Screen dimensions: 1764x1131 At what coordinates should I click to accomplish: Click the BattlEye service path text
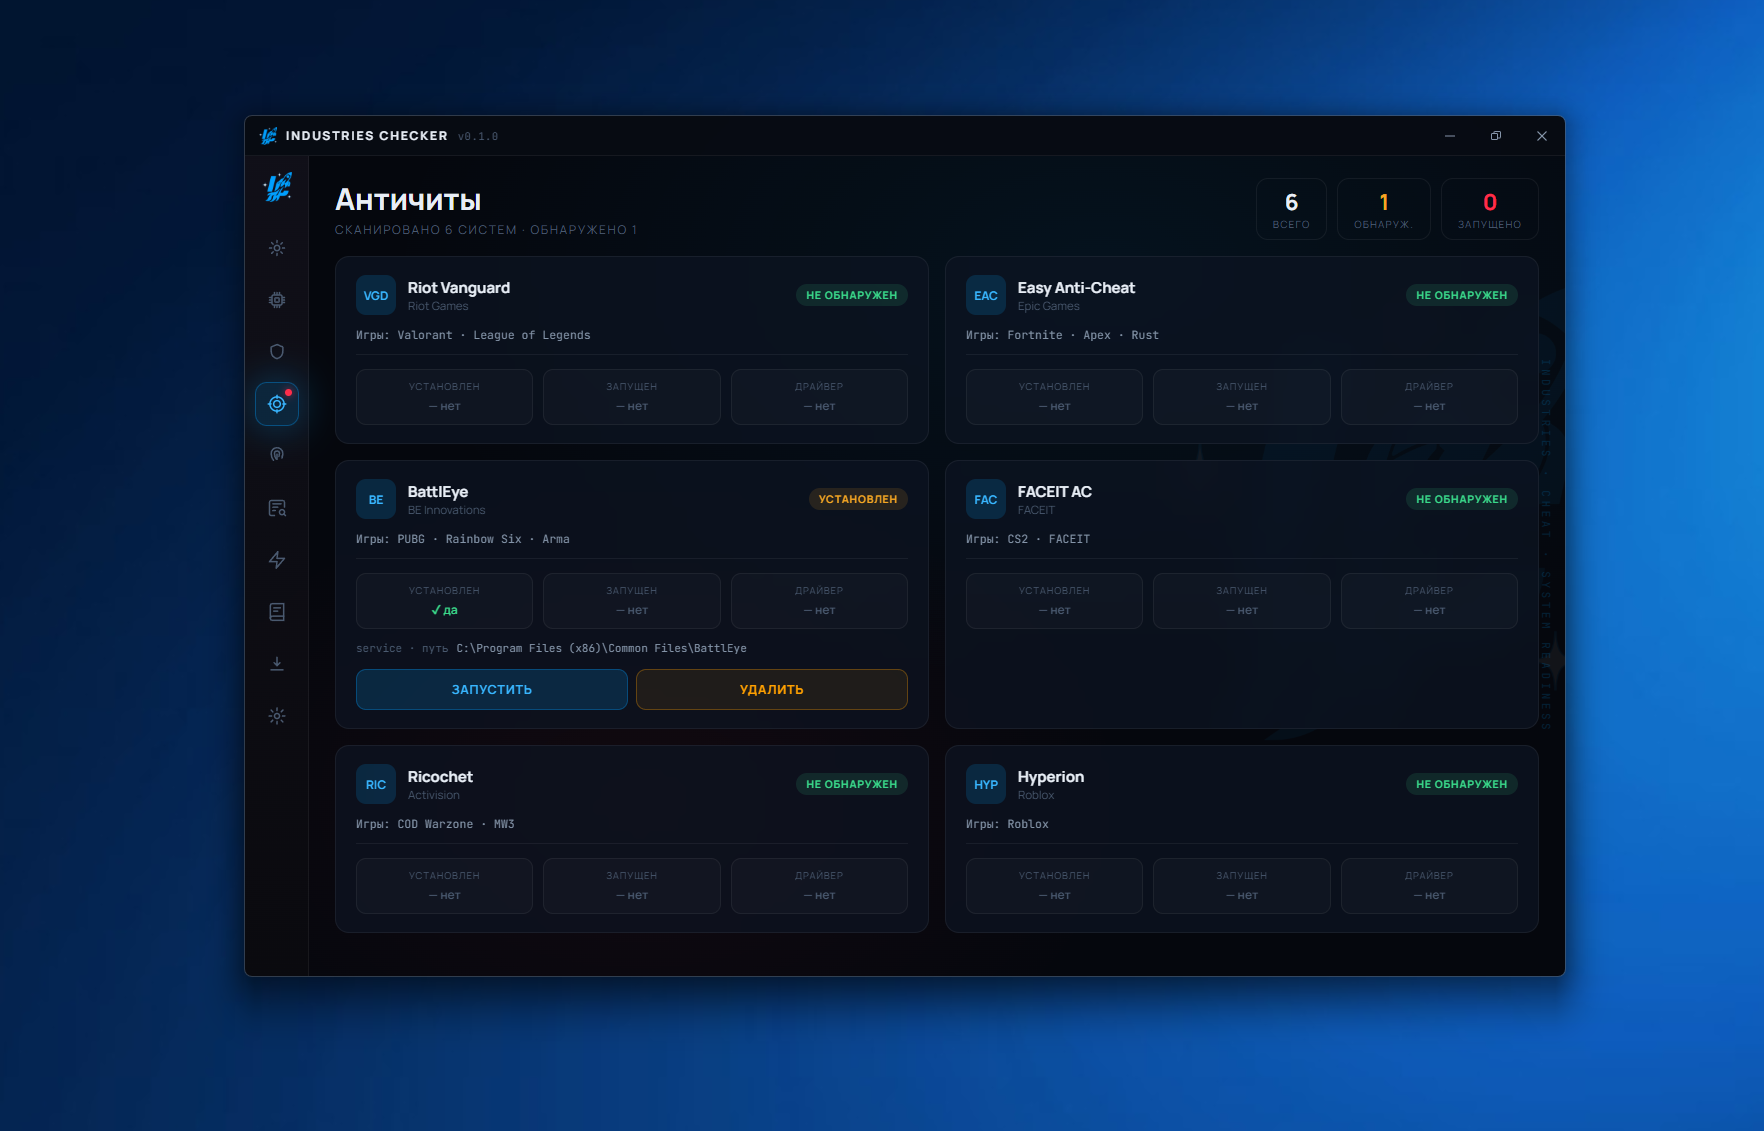click(551, 648)
